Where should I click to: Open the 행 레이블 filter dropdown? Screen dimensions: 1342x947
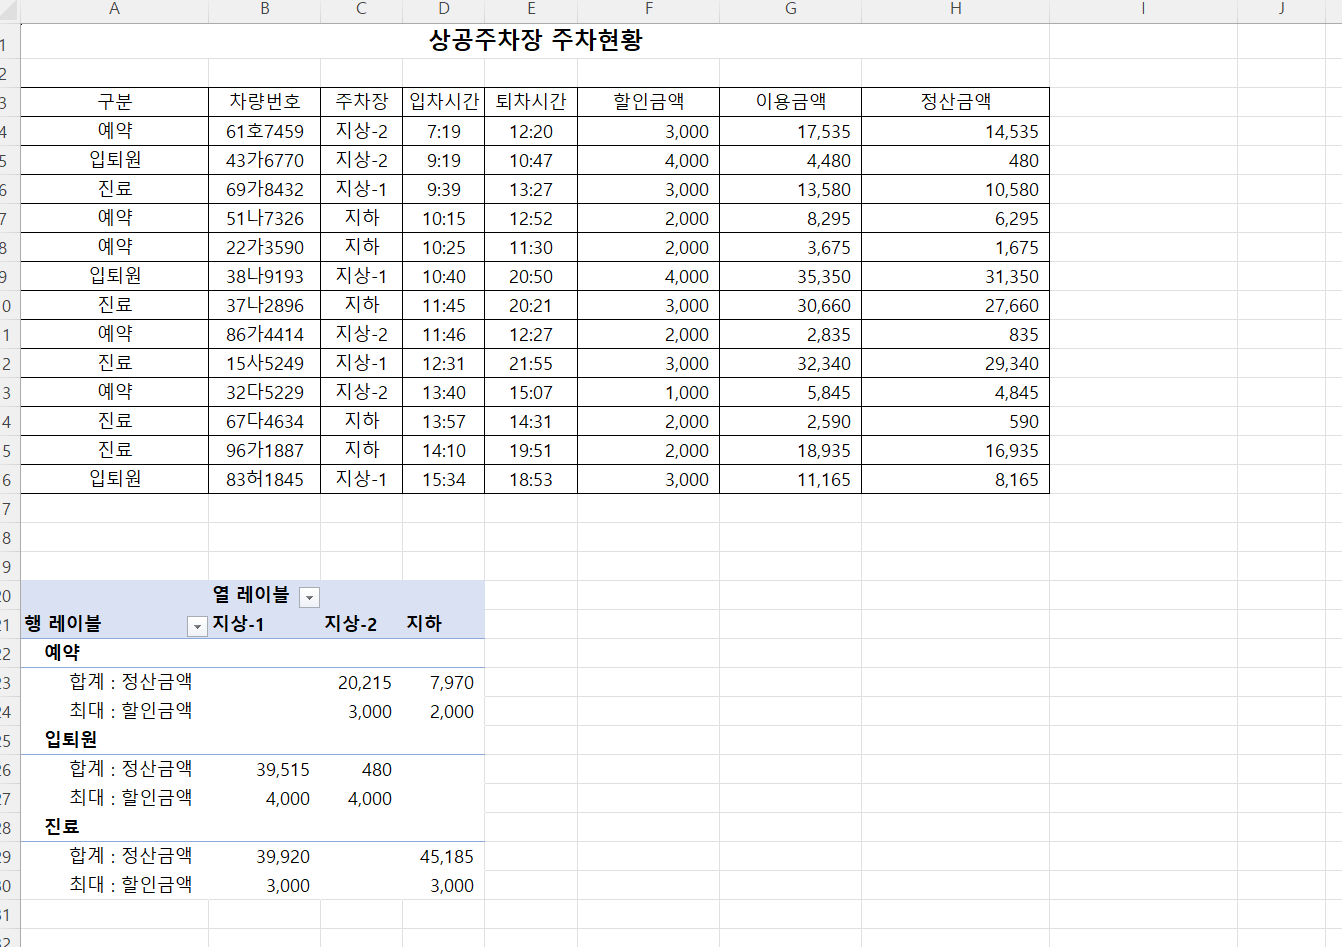(x=197, y=626)
